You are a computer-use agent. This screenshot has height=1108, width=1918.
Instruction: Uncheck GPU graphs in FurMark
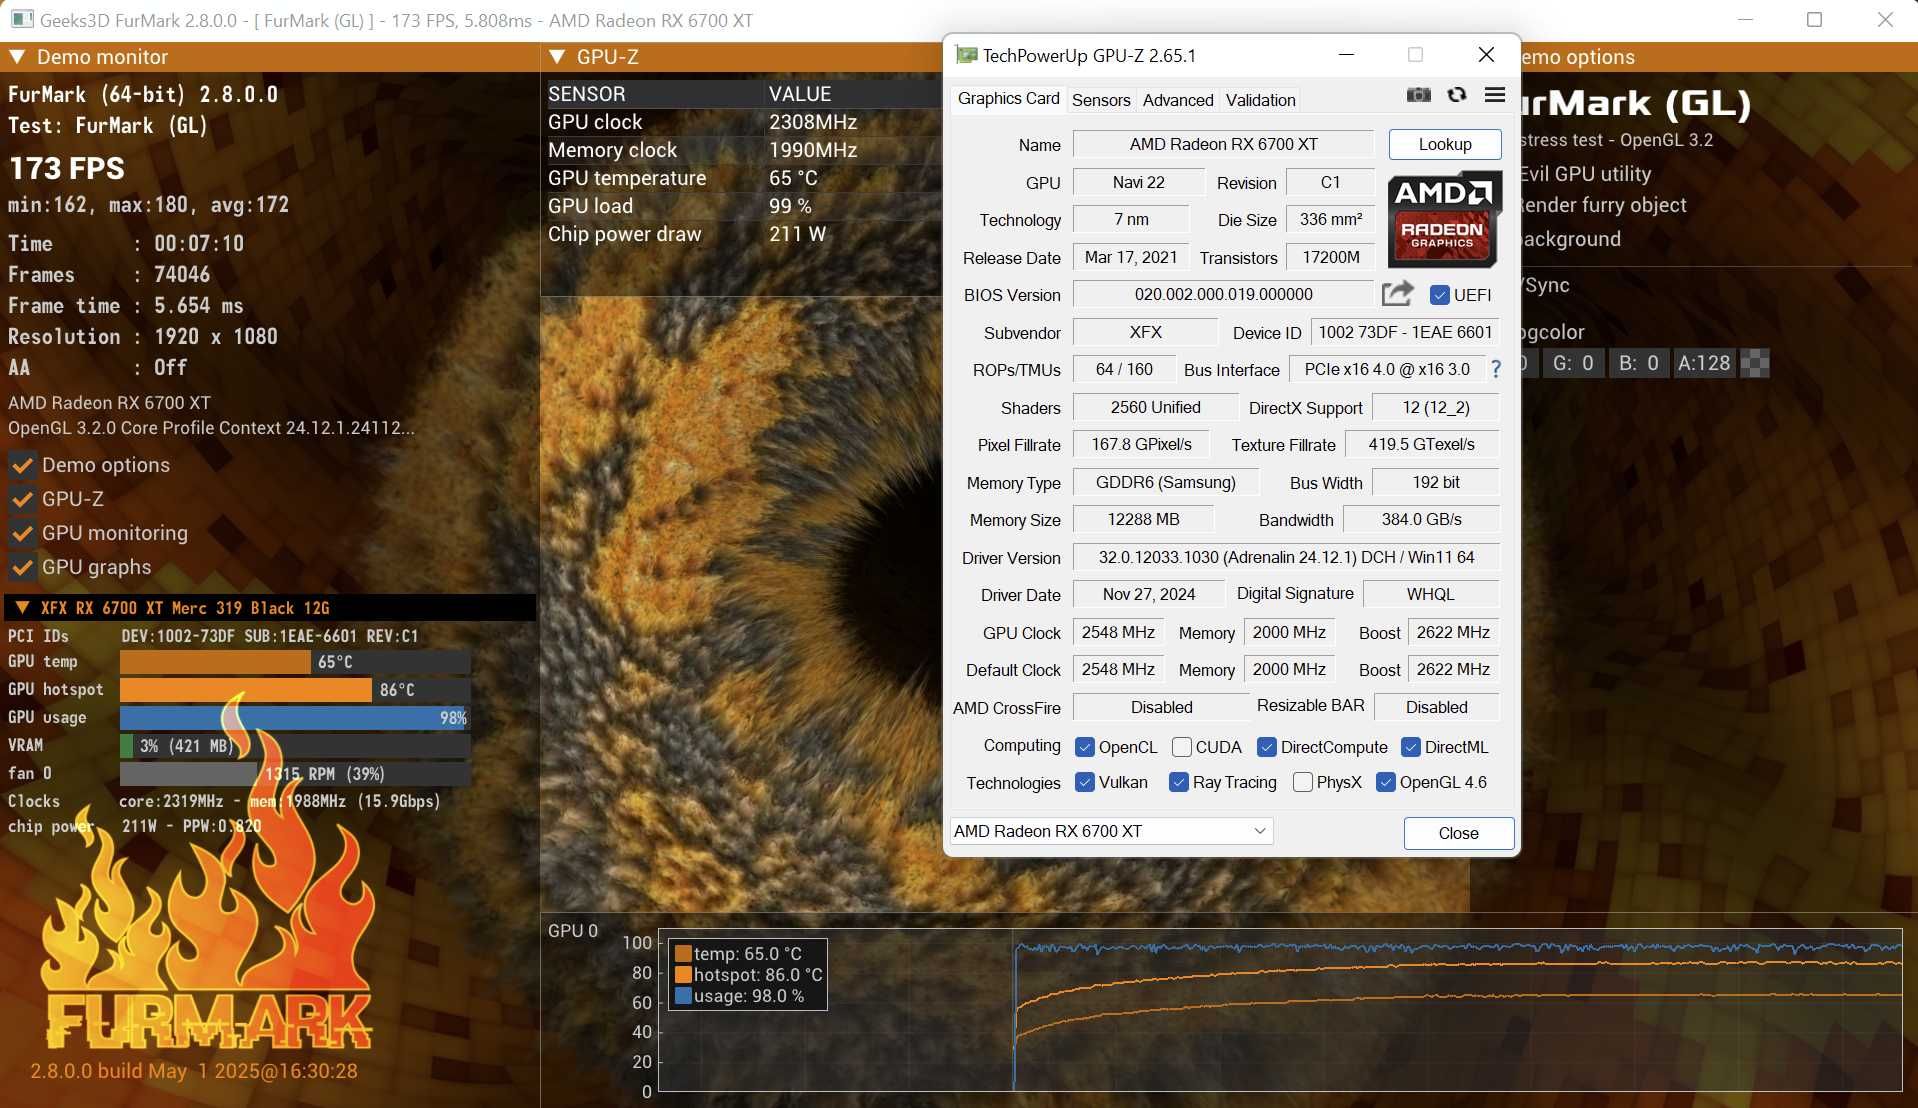[22, 567]
